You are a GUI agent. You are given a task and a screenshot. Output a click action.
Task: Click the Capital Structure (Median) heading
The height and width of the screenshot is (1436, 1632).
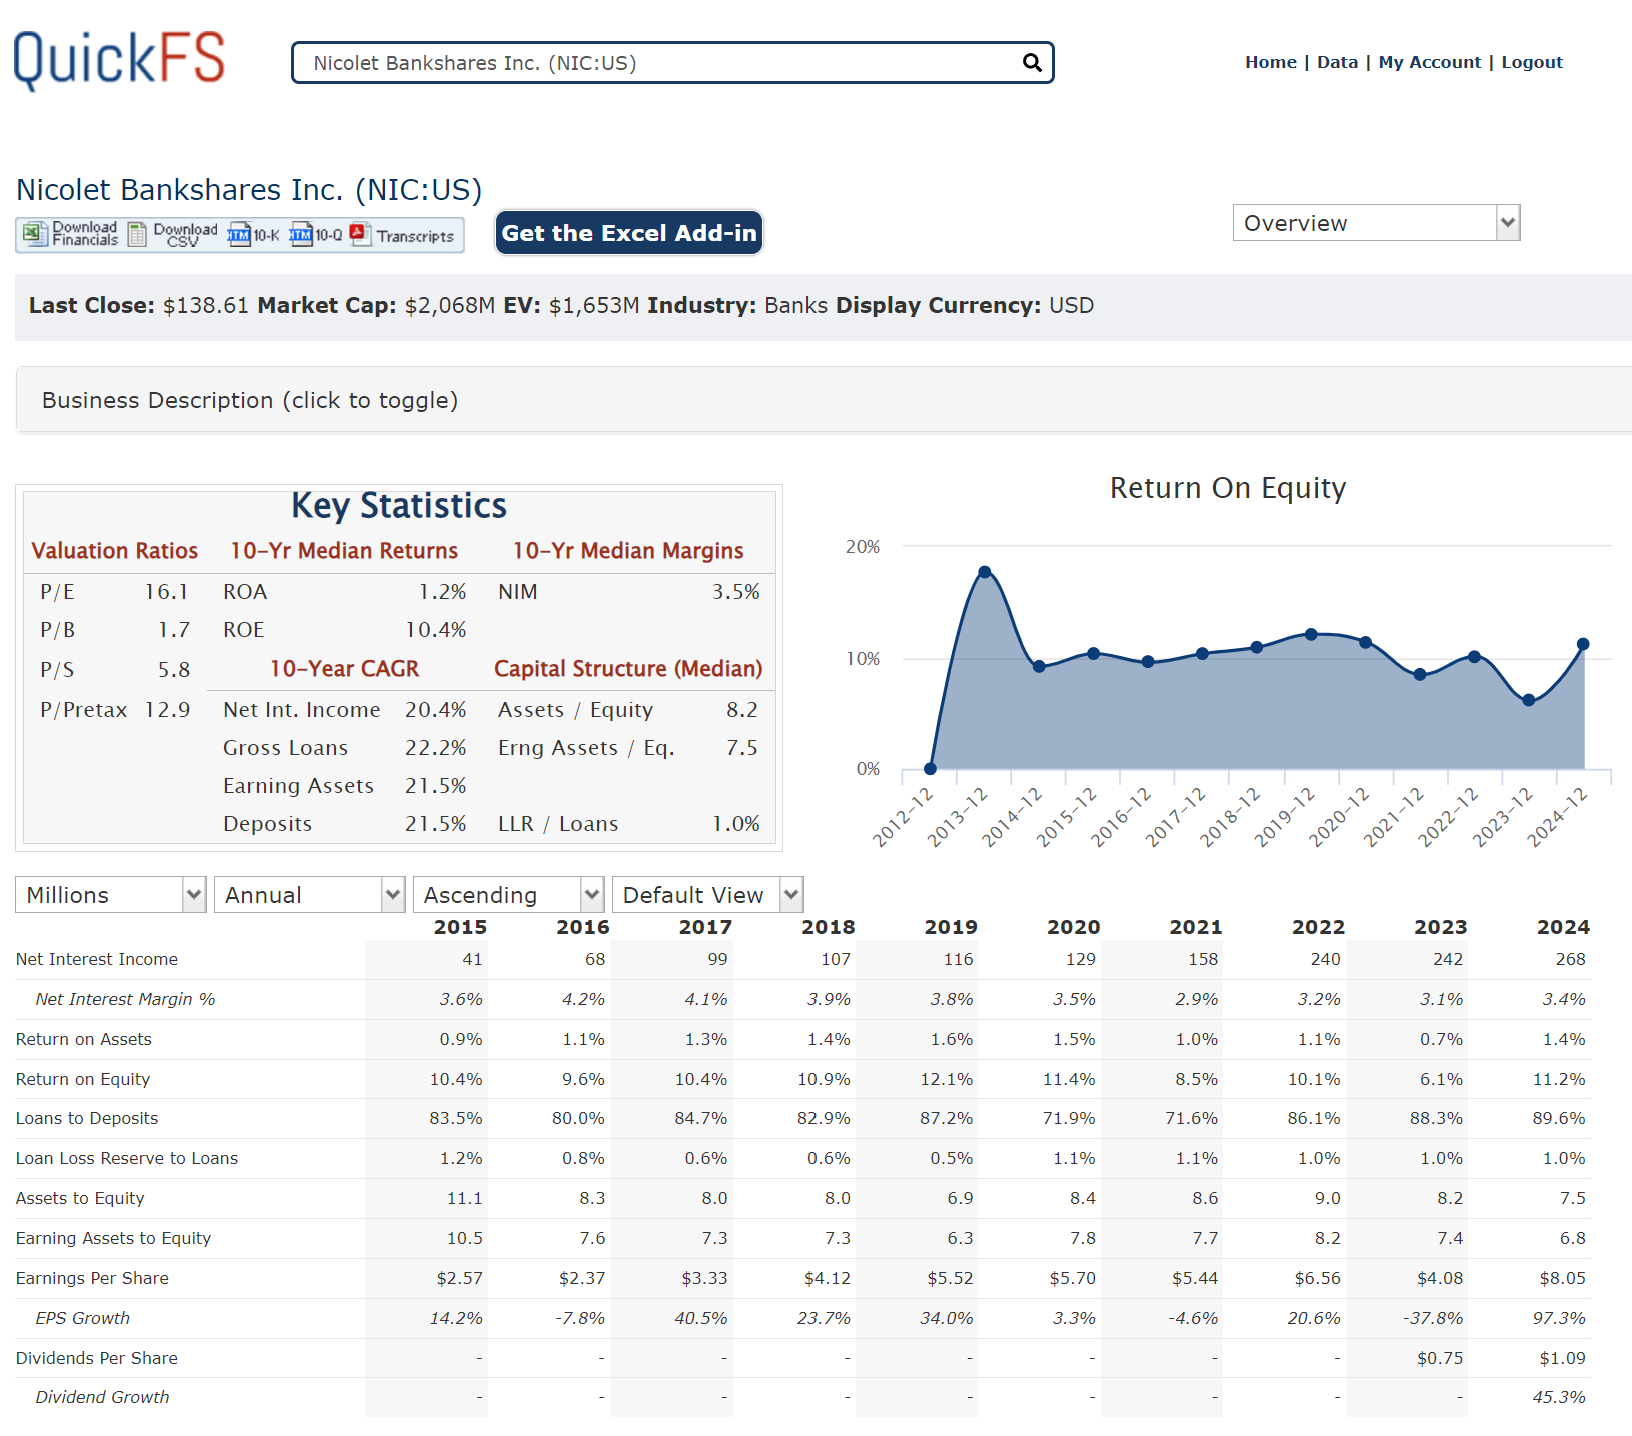click(628, 669)
